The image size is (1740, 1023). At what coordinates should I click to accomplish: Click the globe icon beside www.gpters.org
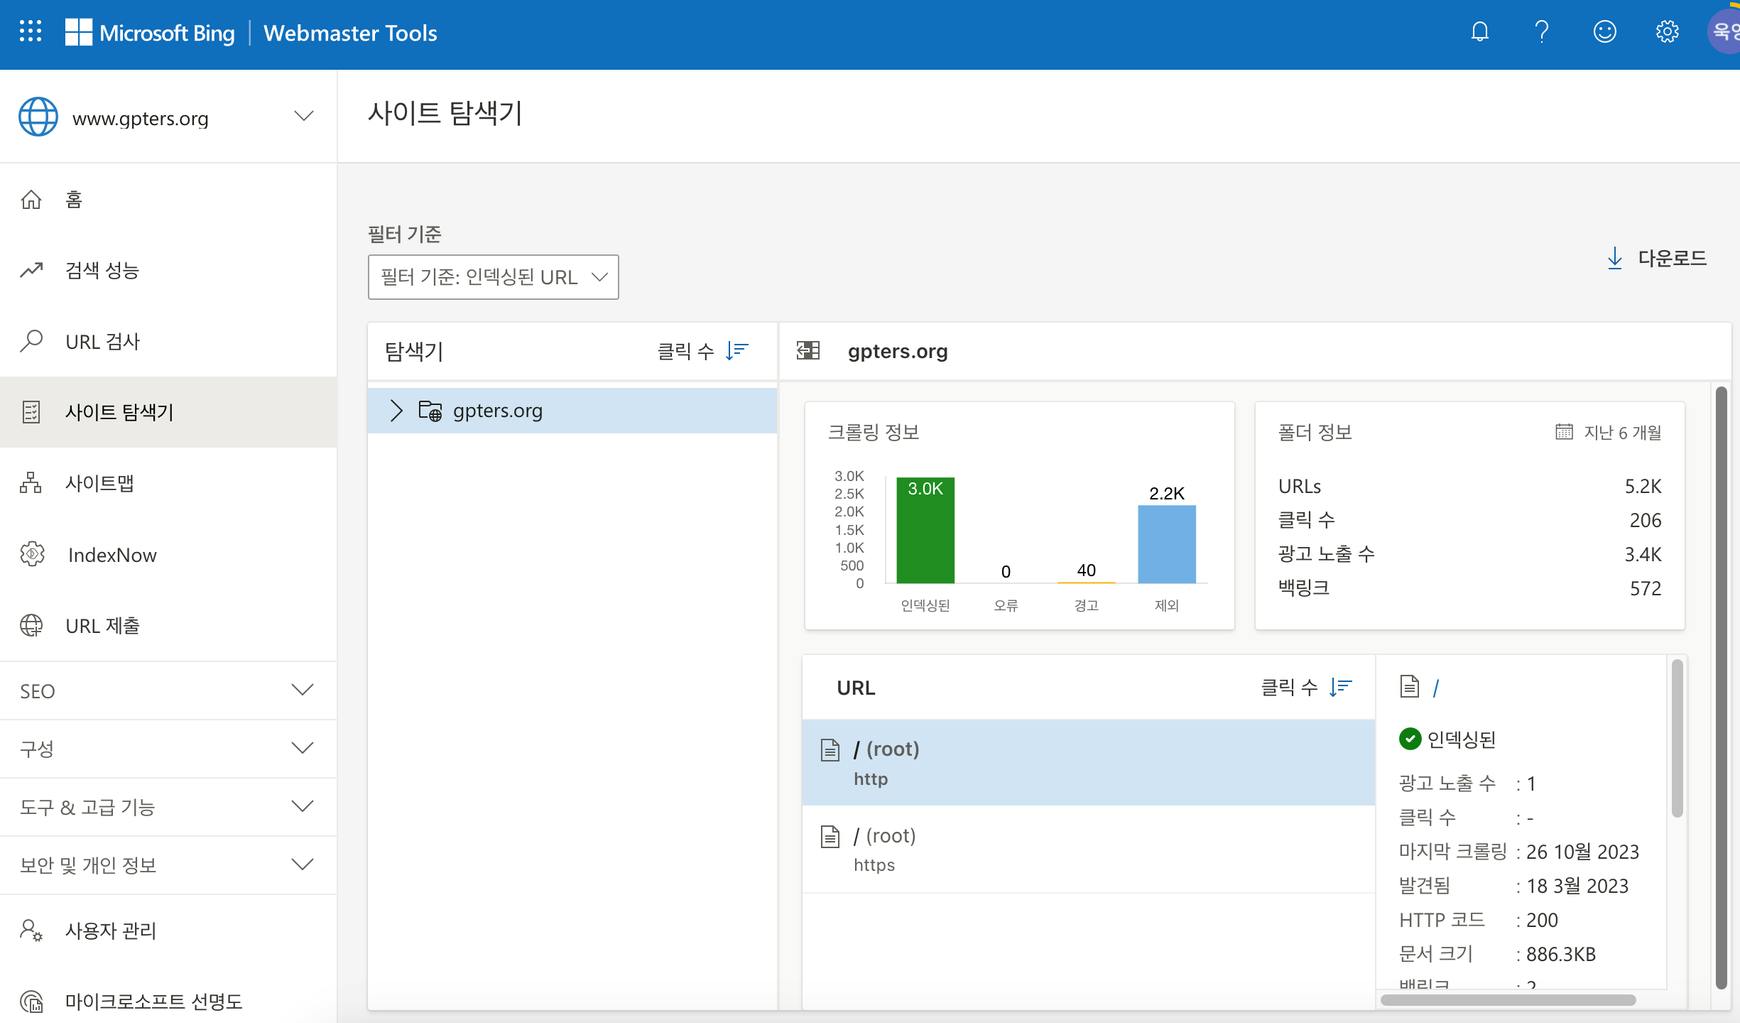tap(38, 117)
